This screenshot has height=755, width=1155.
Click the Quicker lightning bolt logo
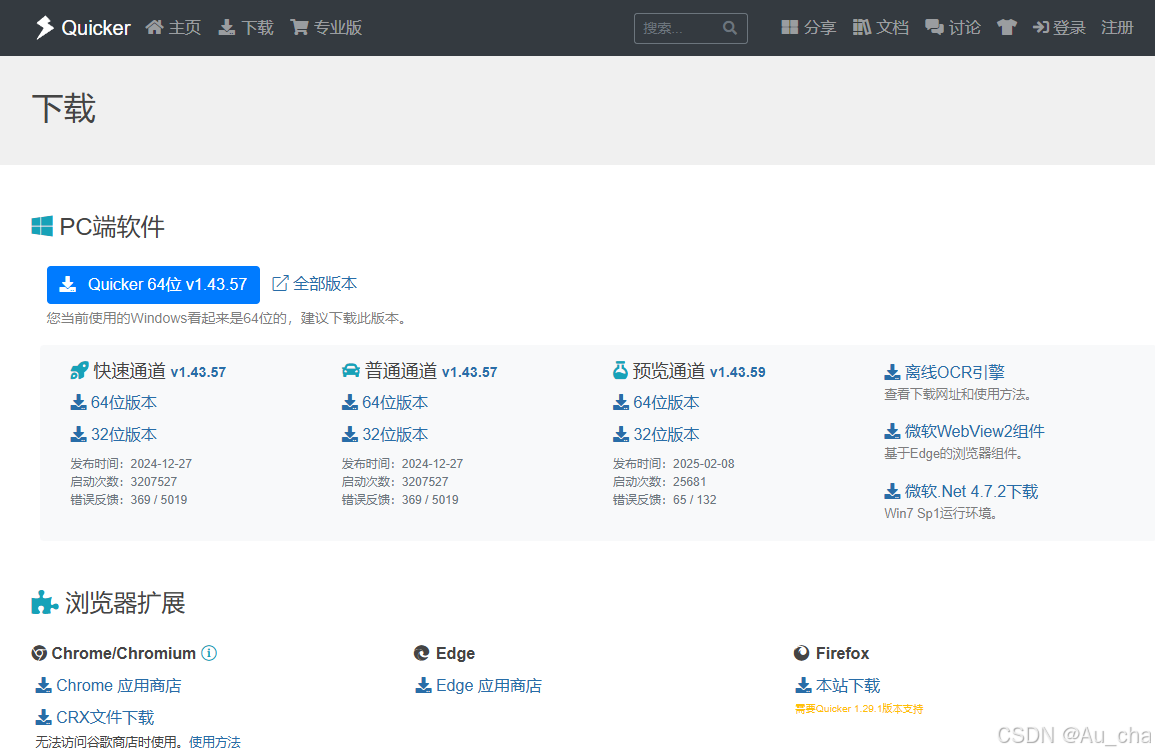click(43, 27)
